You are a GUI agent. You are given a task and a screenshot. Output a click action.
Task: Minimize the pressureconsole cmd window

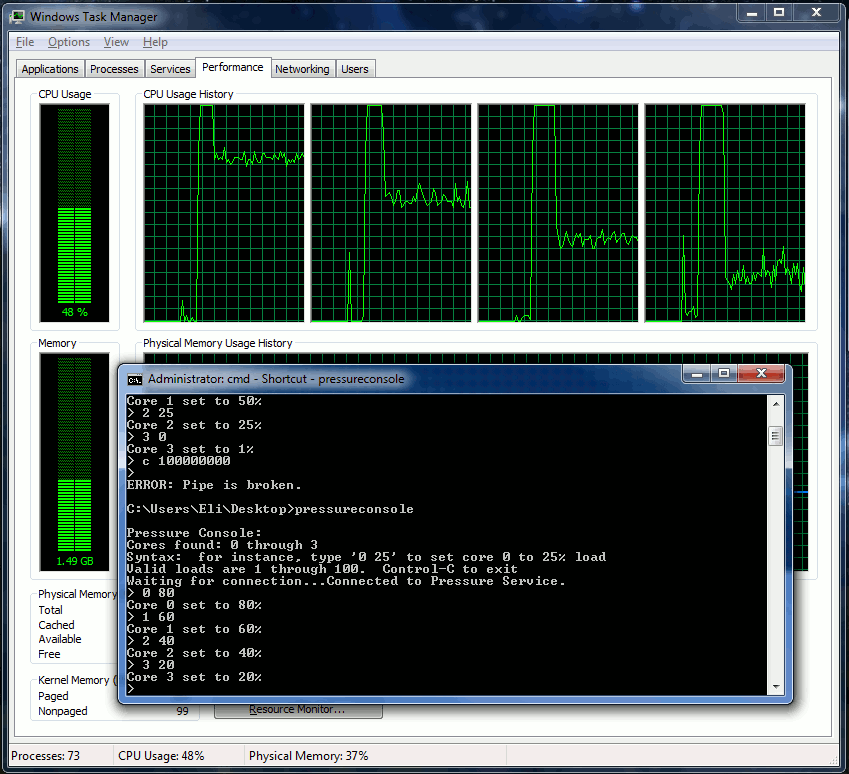pos(697,373)
